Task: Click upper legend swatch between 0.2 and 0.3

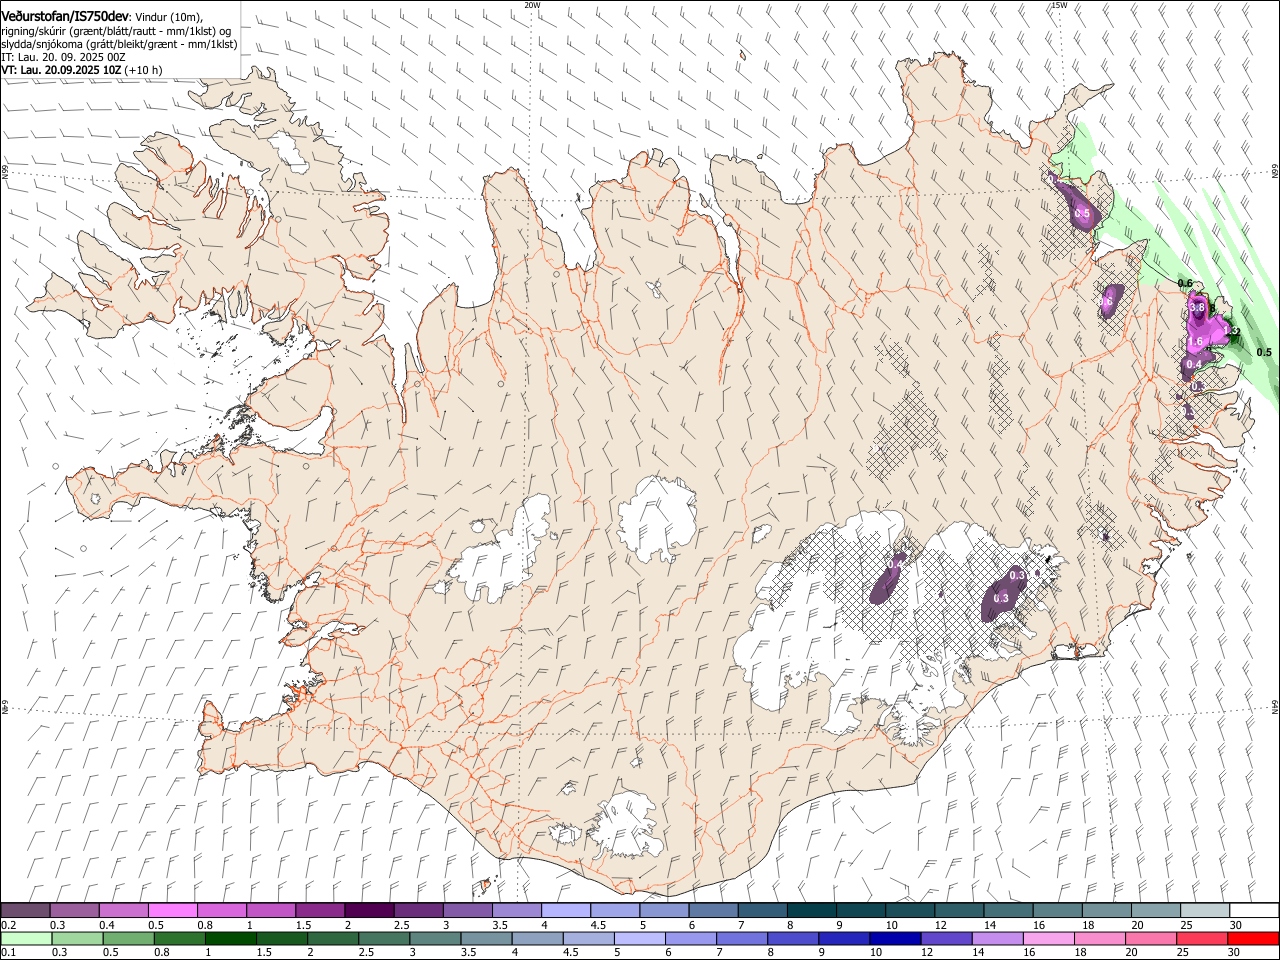Action: (25, 911)
